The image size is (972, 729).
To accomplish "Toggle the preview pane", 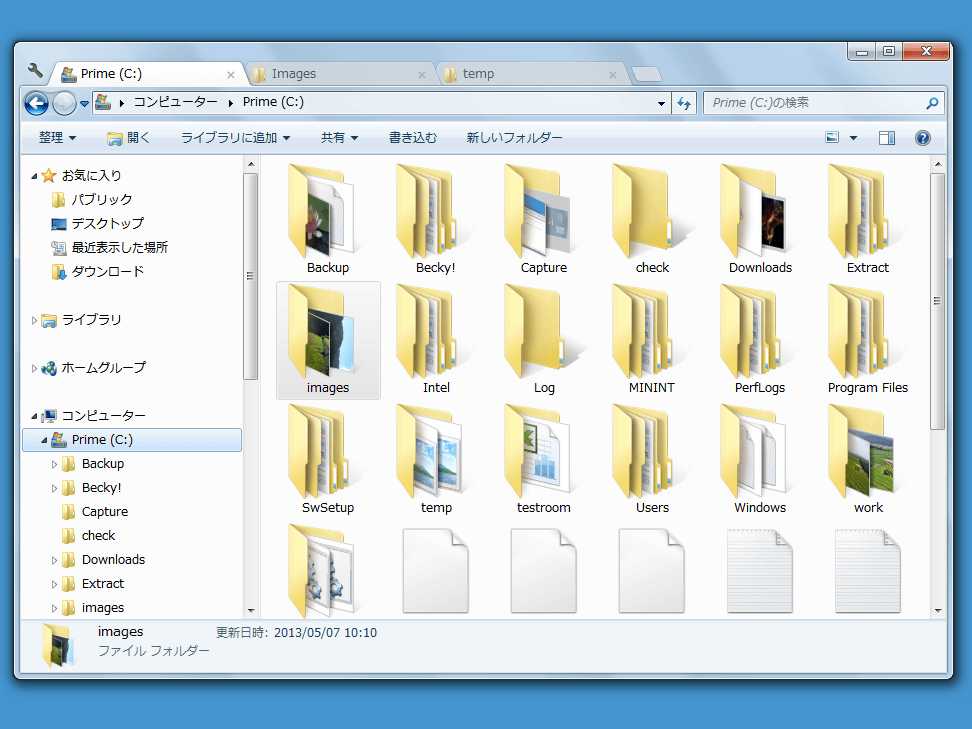I will tap(887, 138).
